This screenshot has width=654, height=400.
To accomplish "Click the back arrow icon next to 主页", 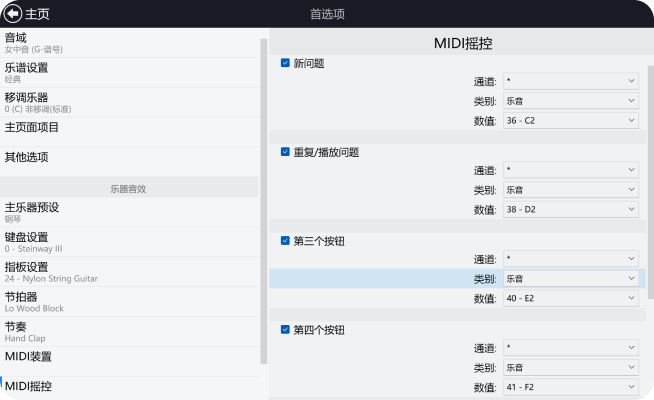I will [13, 14].
